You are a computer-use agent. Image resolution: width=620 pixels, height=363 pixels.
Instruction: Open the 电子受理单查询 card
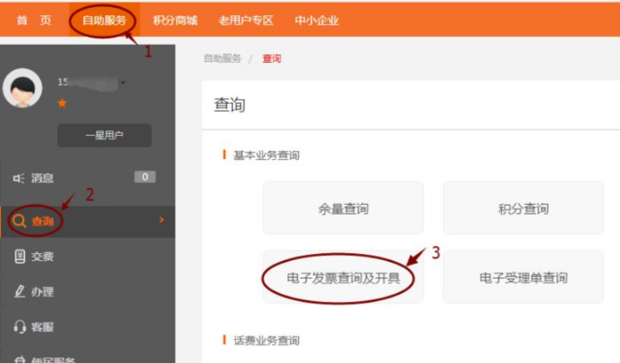[523, 278]
